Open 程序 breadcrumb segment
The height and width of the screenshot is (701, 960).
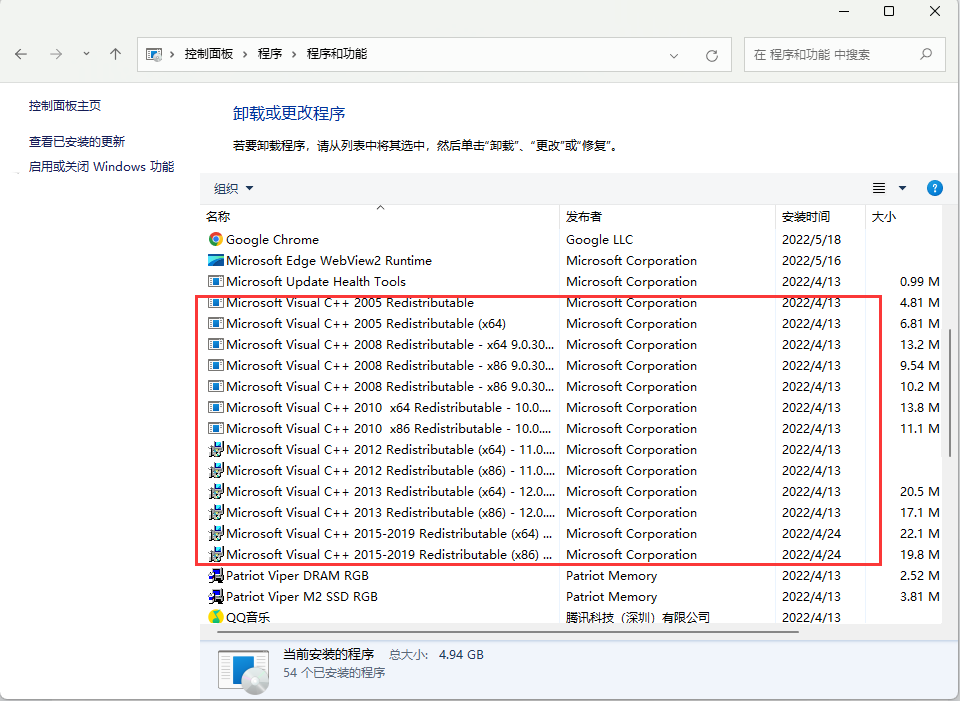click(270, 54)
